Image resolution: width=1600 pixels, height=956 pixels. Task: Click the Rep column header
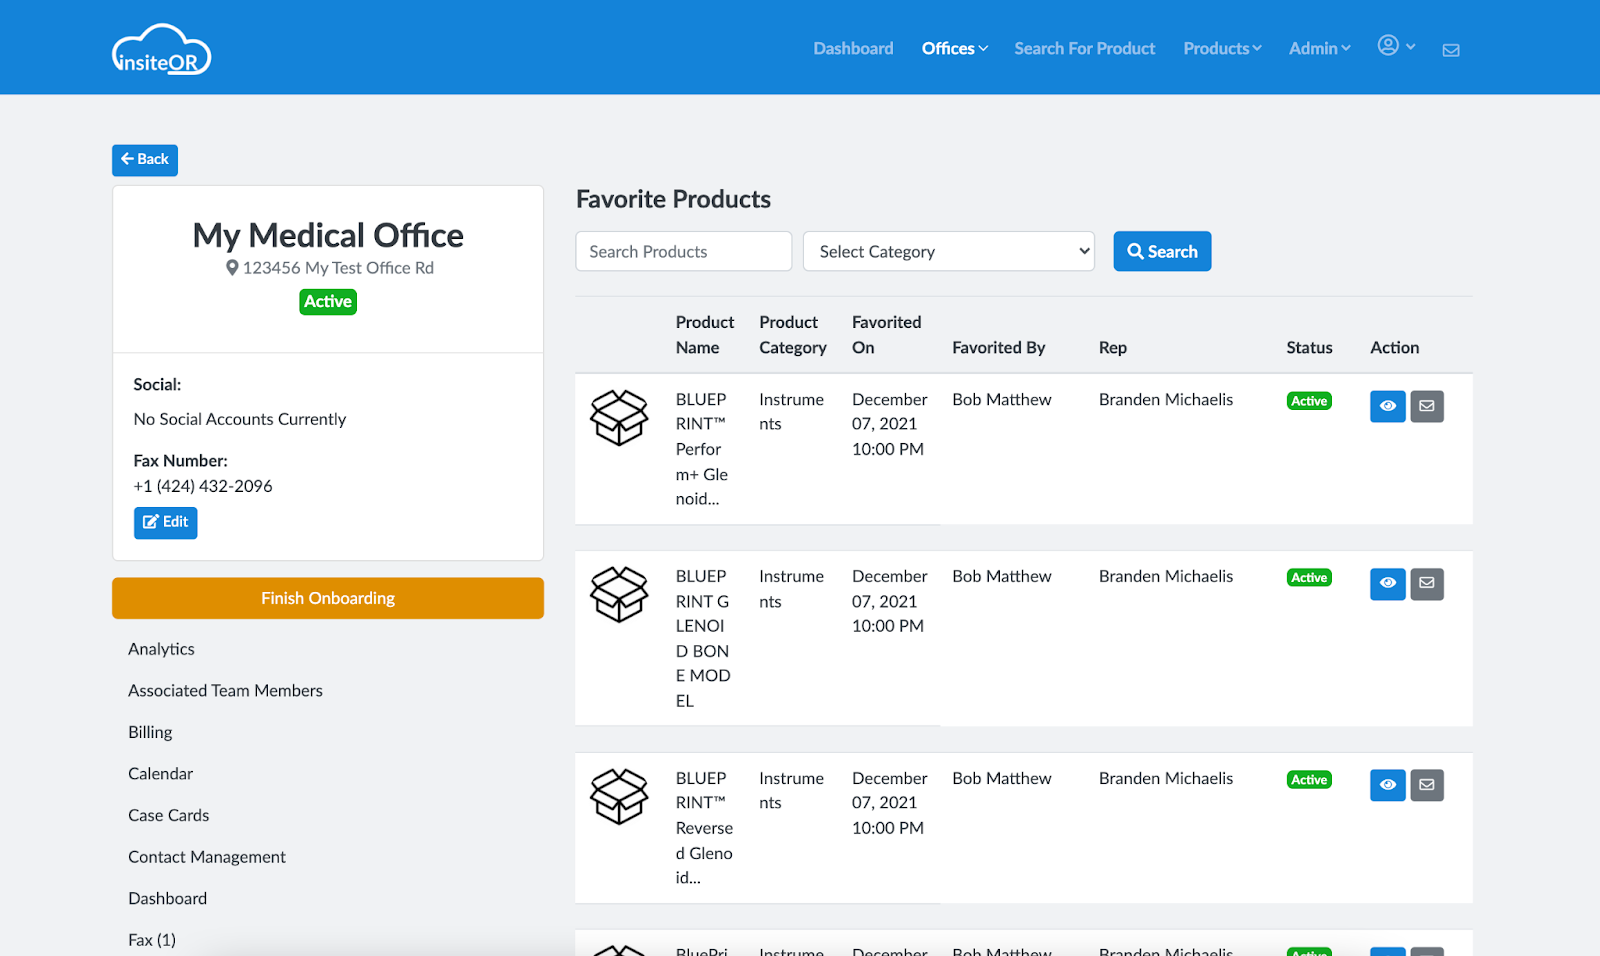[1112, 348]
